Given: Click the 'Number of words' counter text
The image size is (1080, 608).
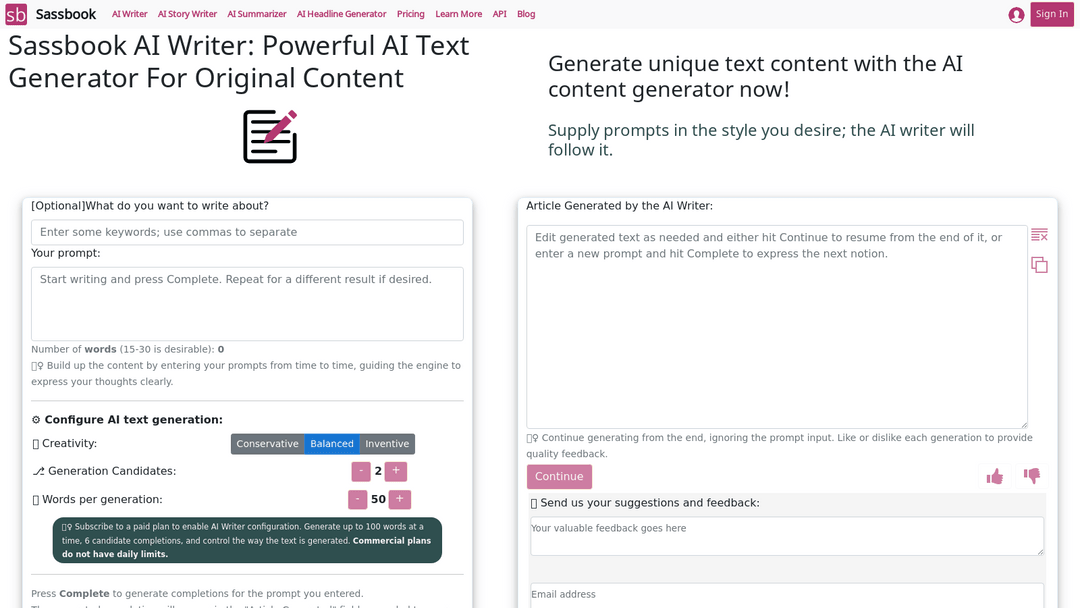Looking at the screenshot, I should pos(127,349).
